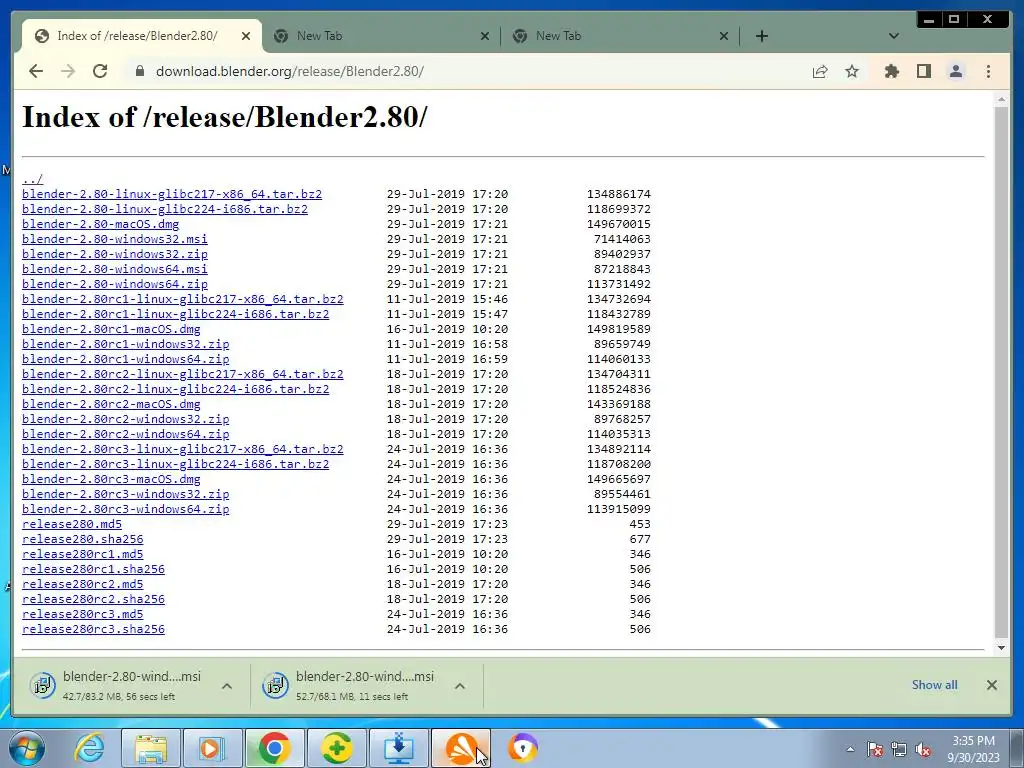Download blender-2.80-windows64.zip

[x=115, y=284]
